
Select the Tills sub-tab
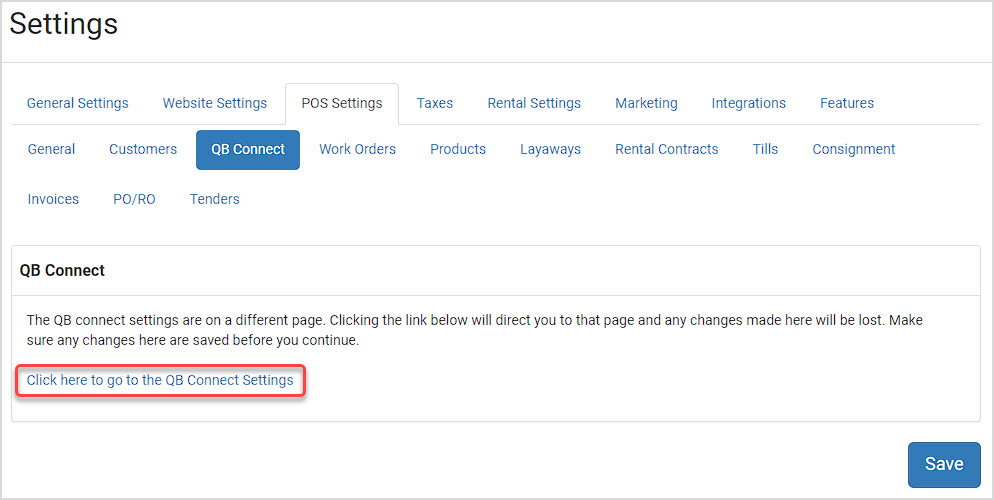pos(765,149)
